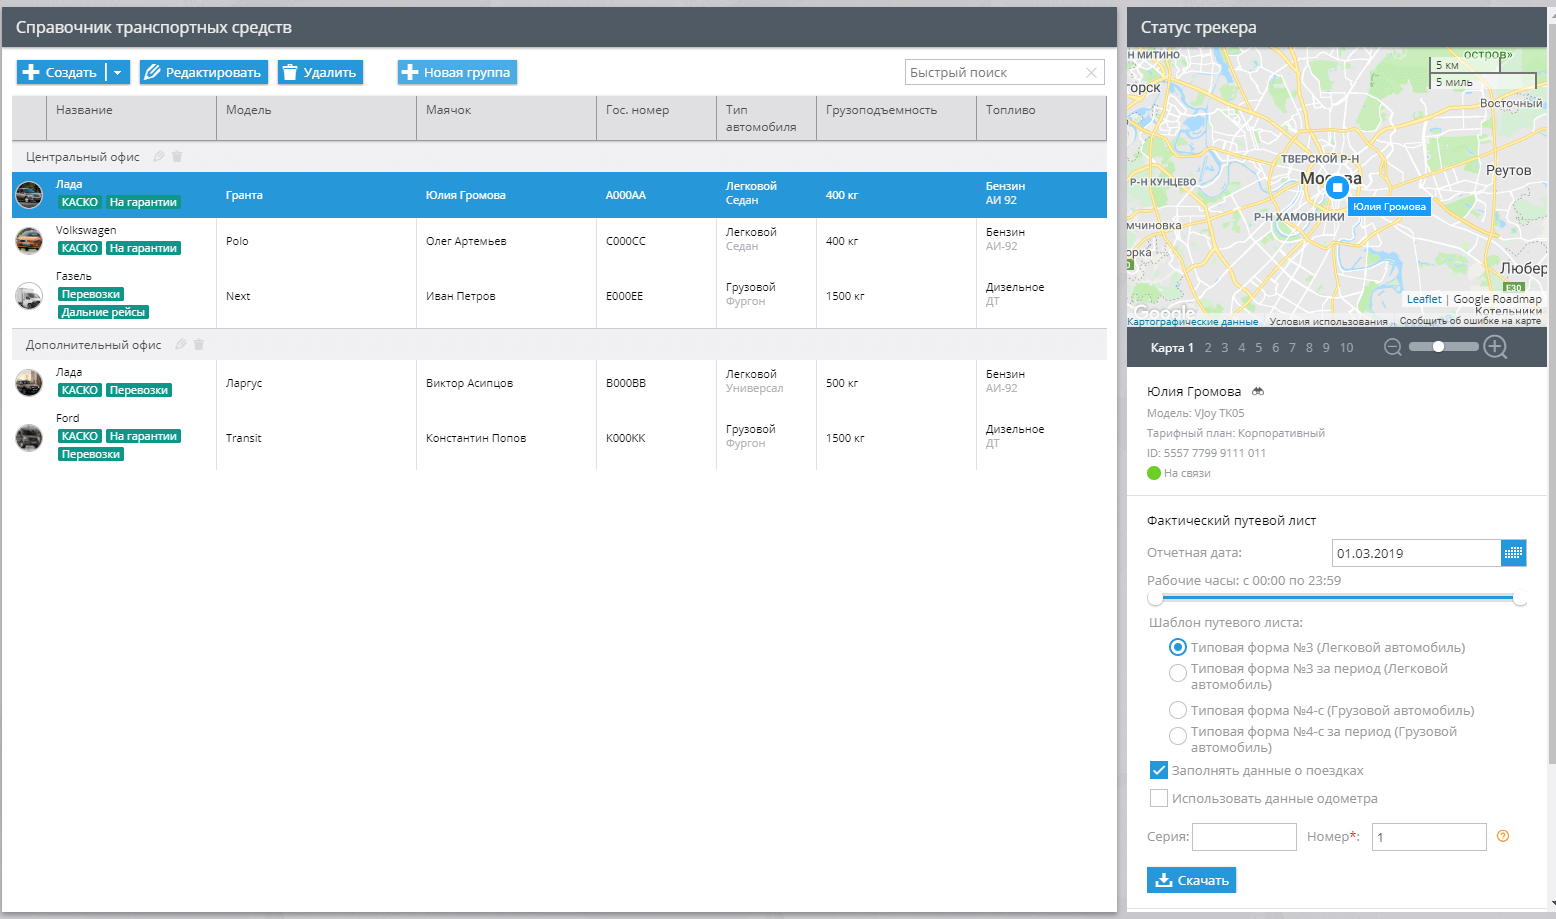1556x919 pixels.
Task: Sort by the Гос. номер column header
Action: [656, 118]
